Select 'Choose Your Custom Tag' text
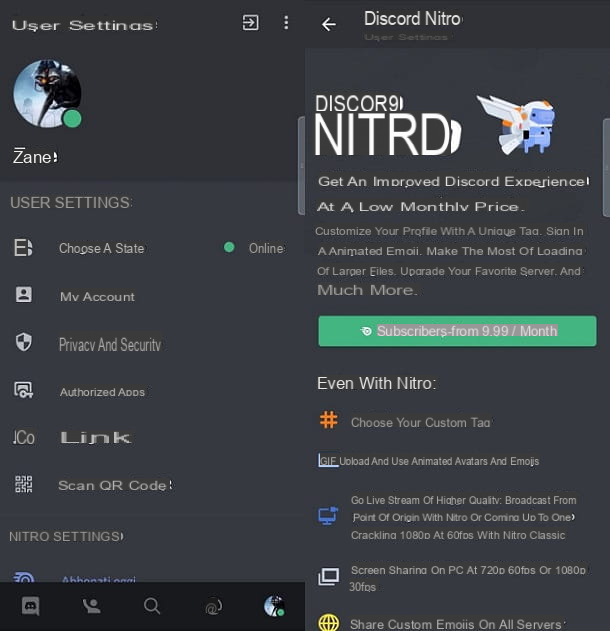Viewport: 610px width, 631px height. [420, 423]
